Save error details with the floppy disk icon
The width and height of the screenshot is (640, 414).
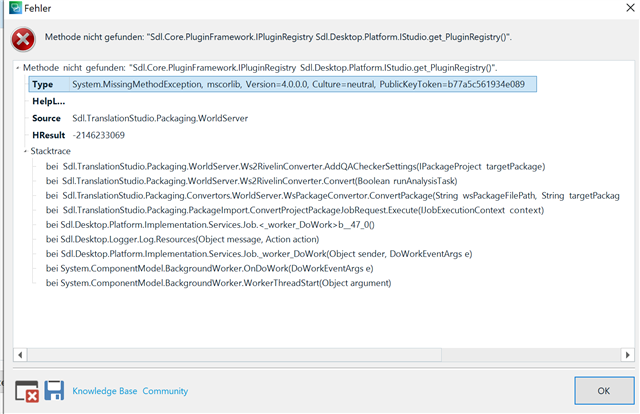pyautogui.click(x=54, y=391)
